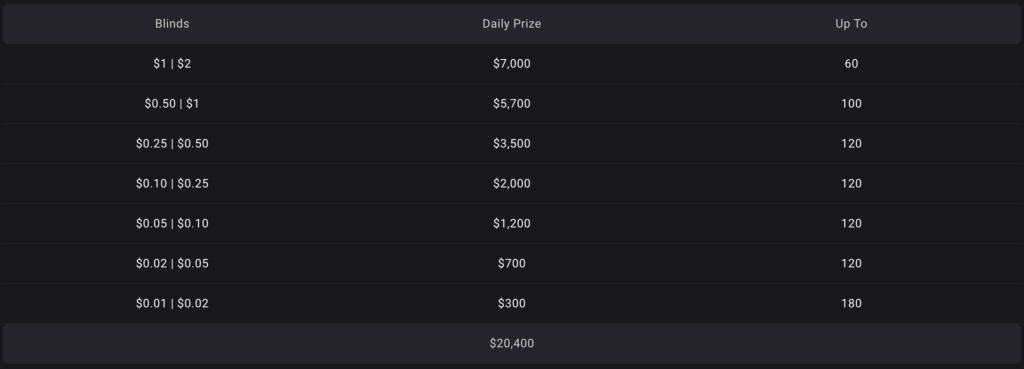Click the $3,500 daily prize value
The width and height of the screenshot is (1024, 369).
[x=511, y=144]
